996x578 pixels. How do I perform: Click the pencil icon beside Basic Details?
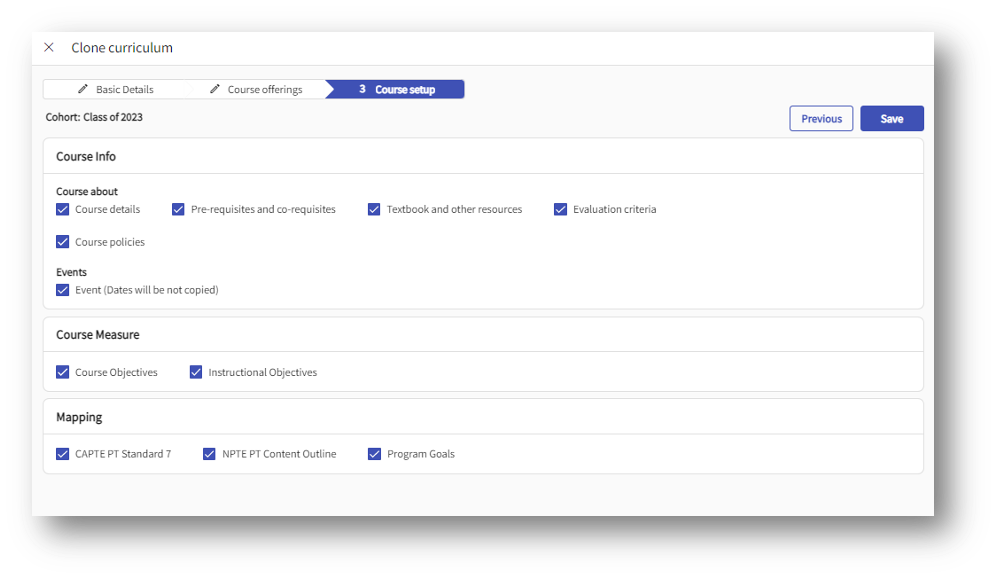pos(83,89)
